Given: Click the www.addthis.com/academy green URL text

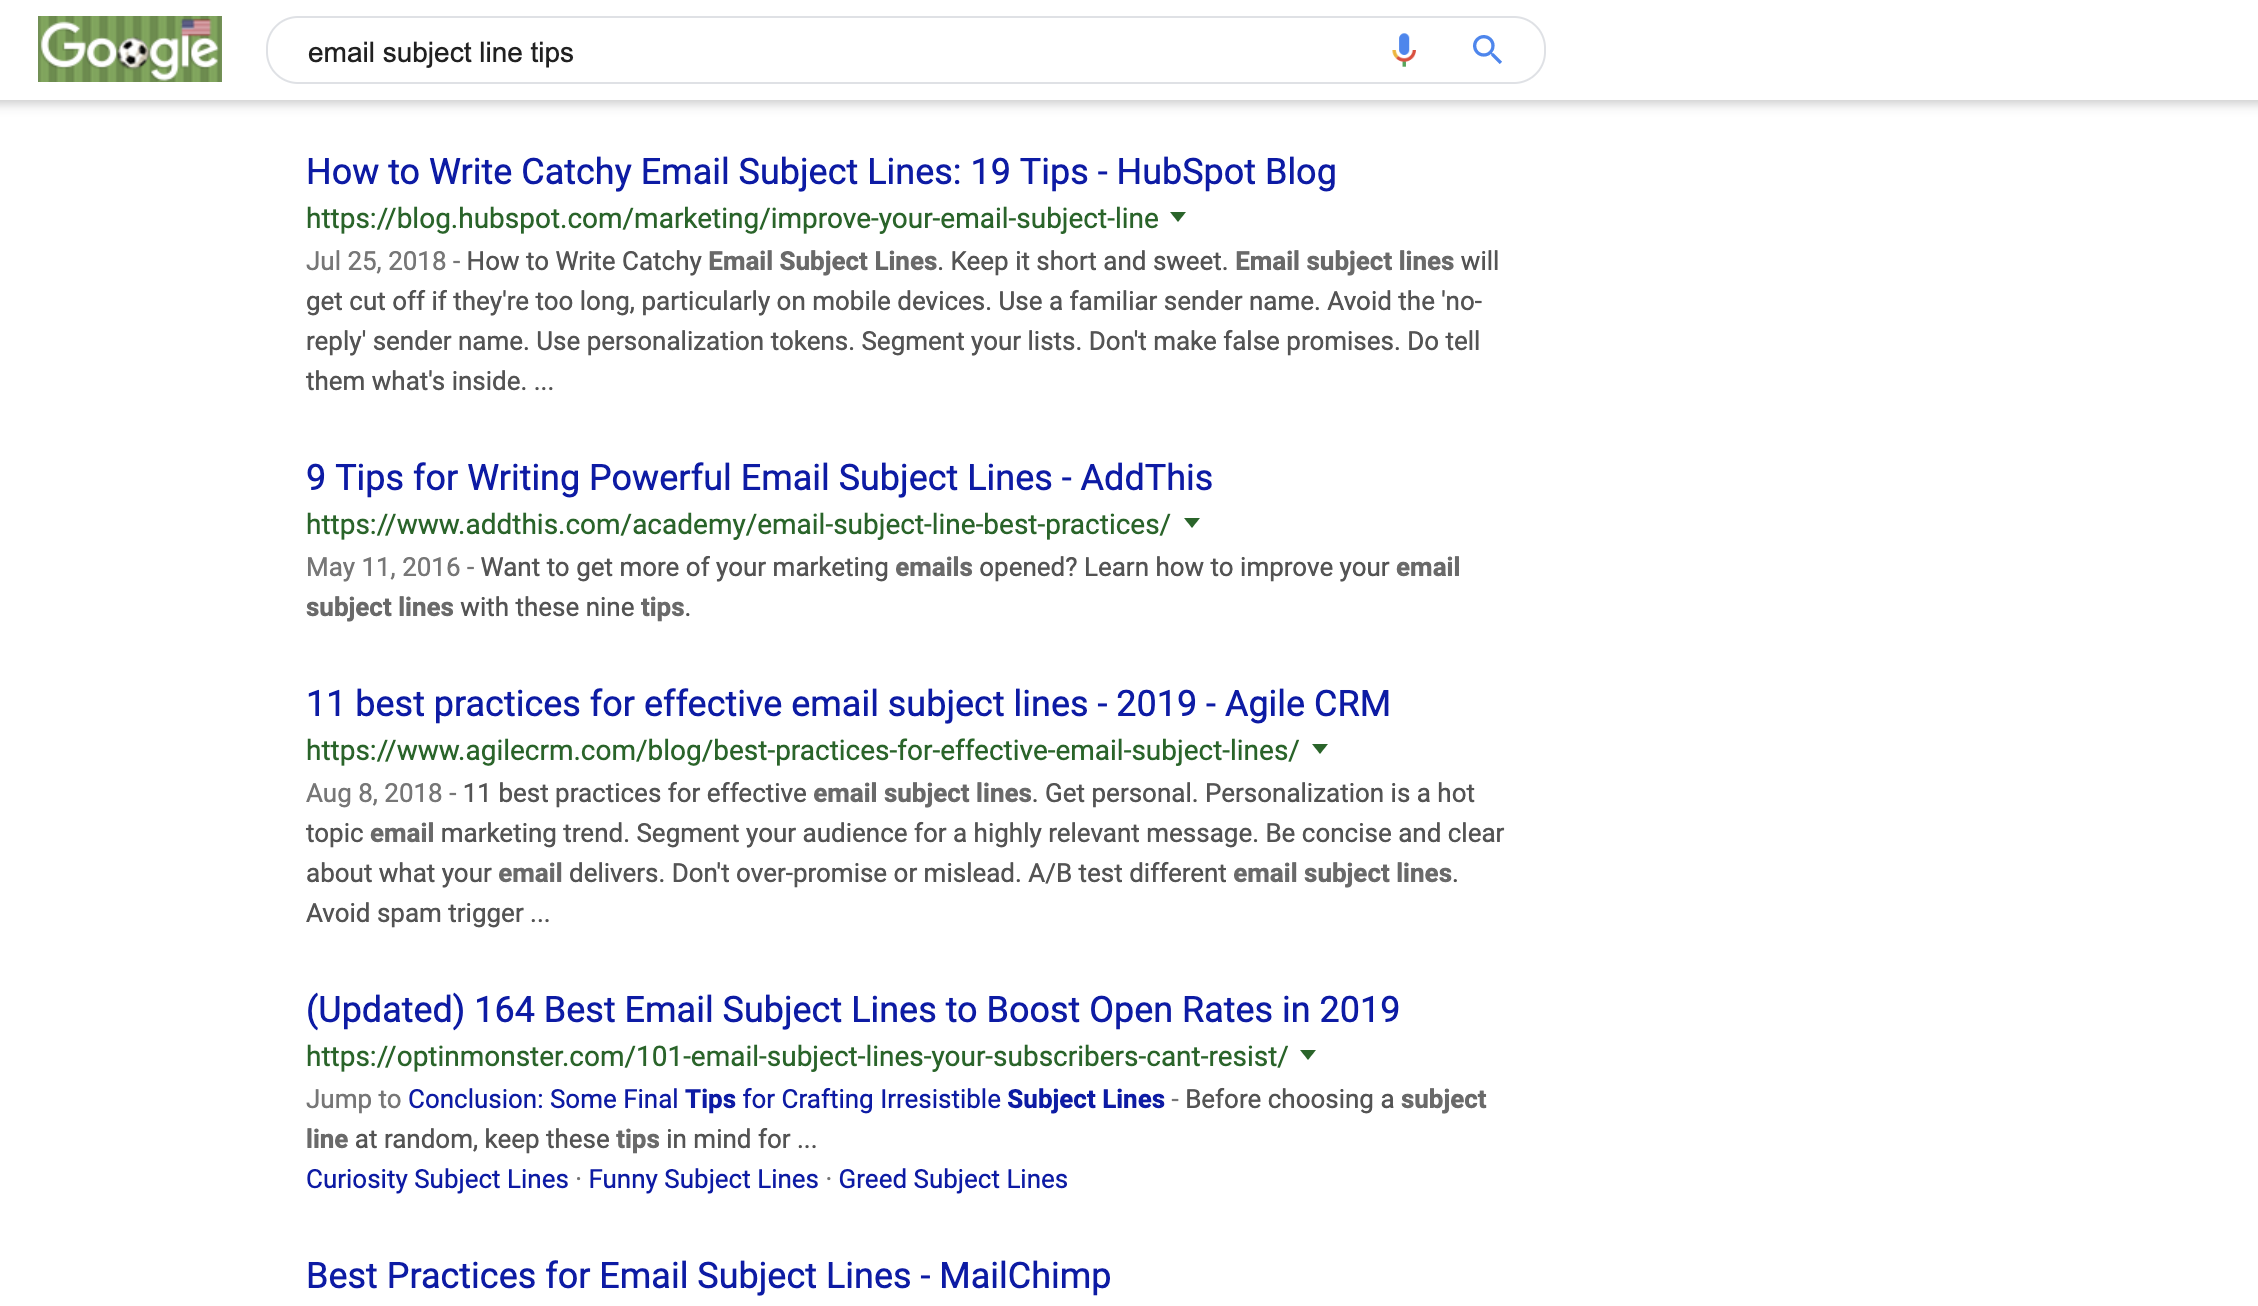Looking at the screenshot, I should [x=738, y=524].
